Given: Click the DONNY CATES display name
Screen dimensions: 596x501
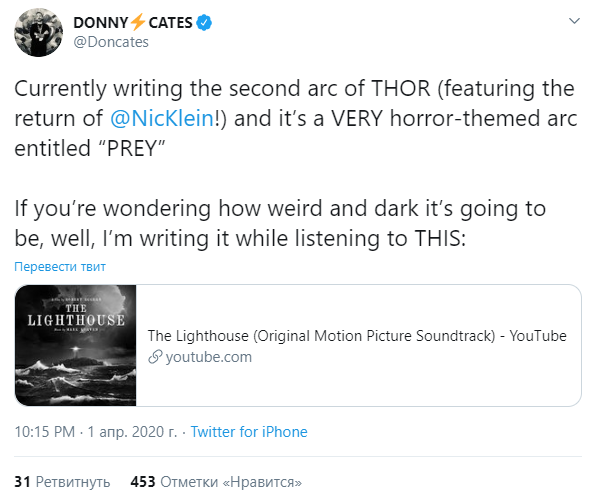Looking at the screenshot, I should click(x=133, y=22).
